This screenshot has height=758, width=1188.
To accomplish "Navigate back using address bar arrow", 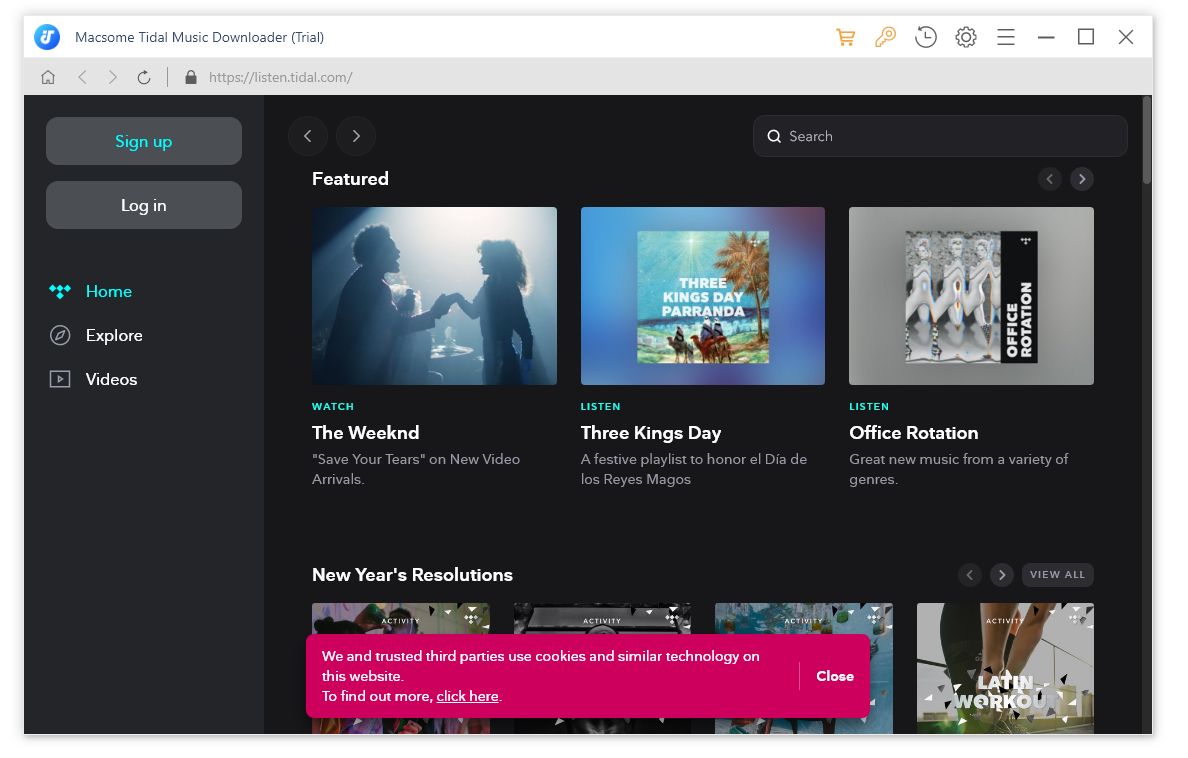I will point(82,77).
